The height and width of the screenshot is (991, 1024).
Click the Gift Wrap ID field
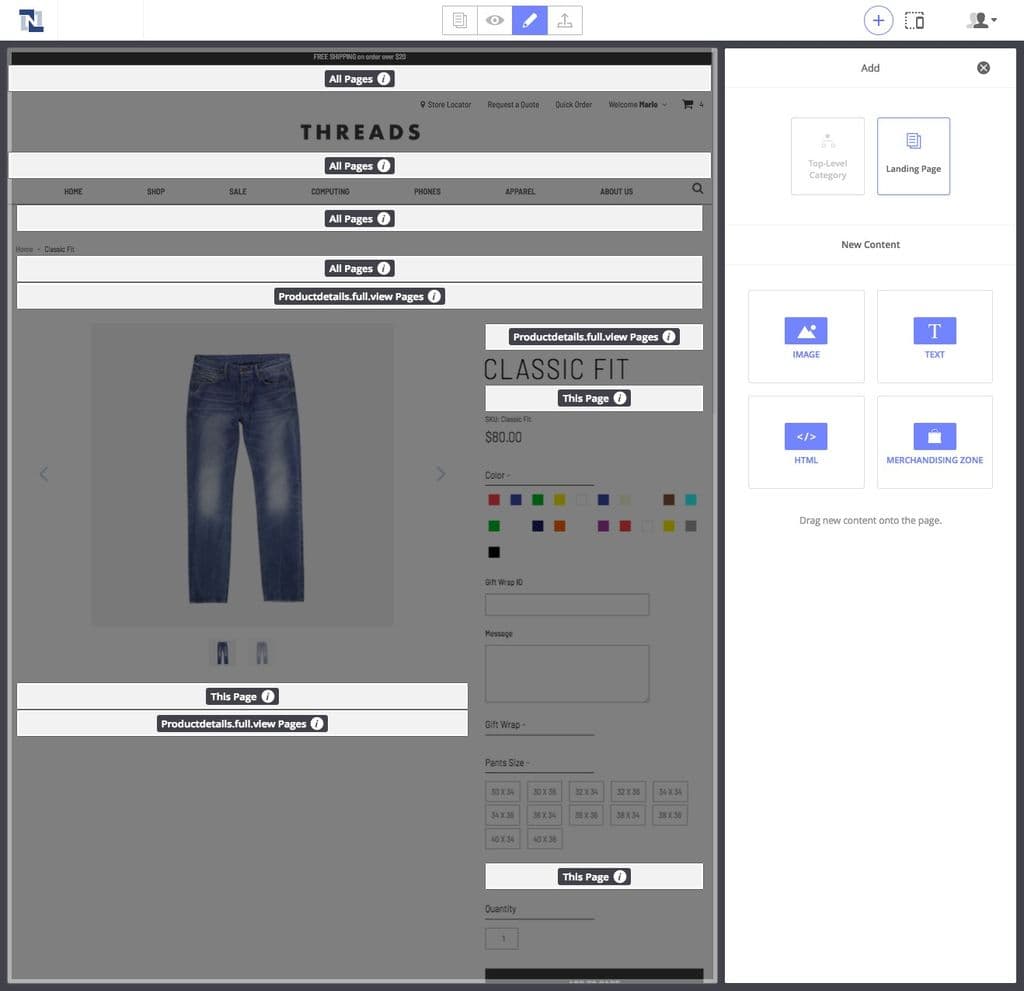(x=567, y=604)
